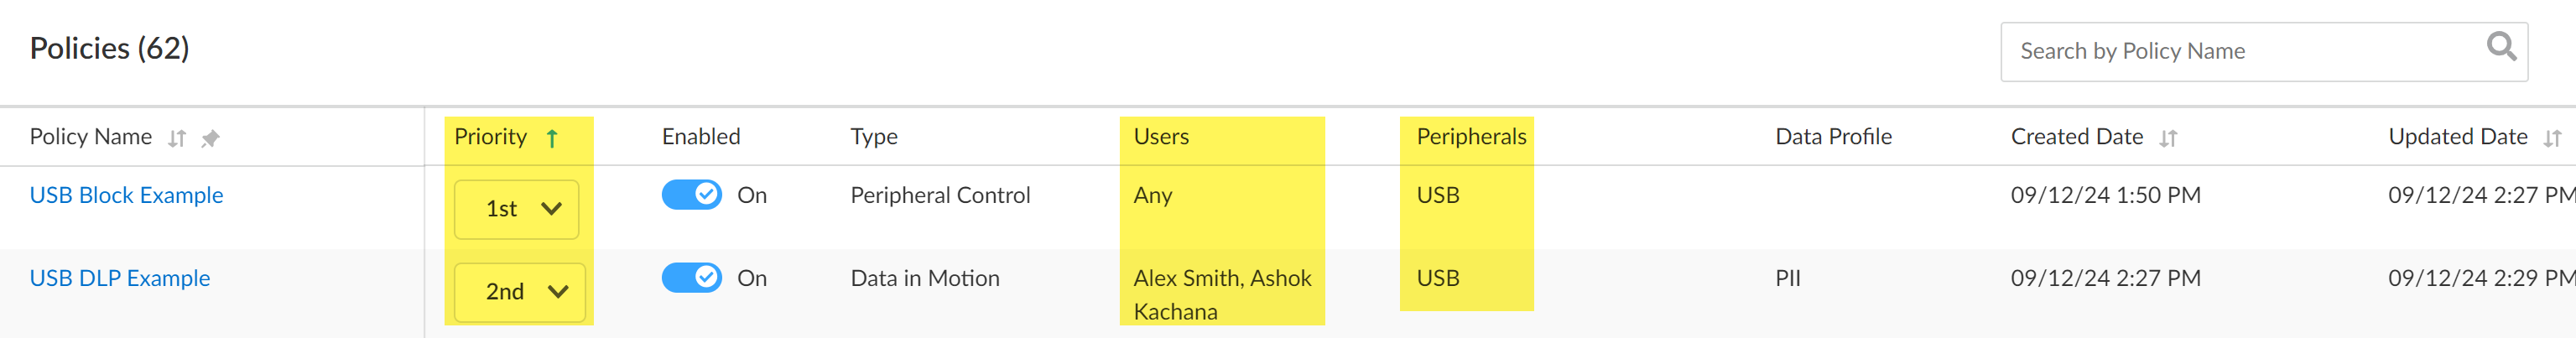Click the Users column header
Screen dimensions: 2576x338
(x=1160, y=137)
